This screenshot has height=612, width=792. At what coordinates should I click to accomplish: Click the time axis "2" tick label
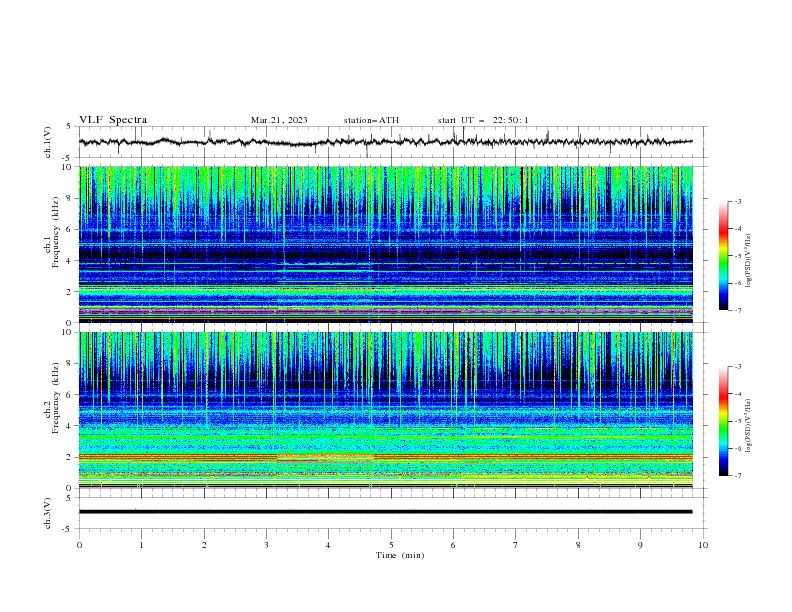pyautogui.click(x=204, y=545)
